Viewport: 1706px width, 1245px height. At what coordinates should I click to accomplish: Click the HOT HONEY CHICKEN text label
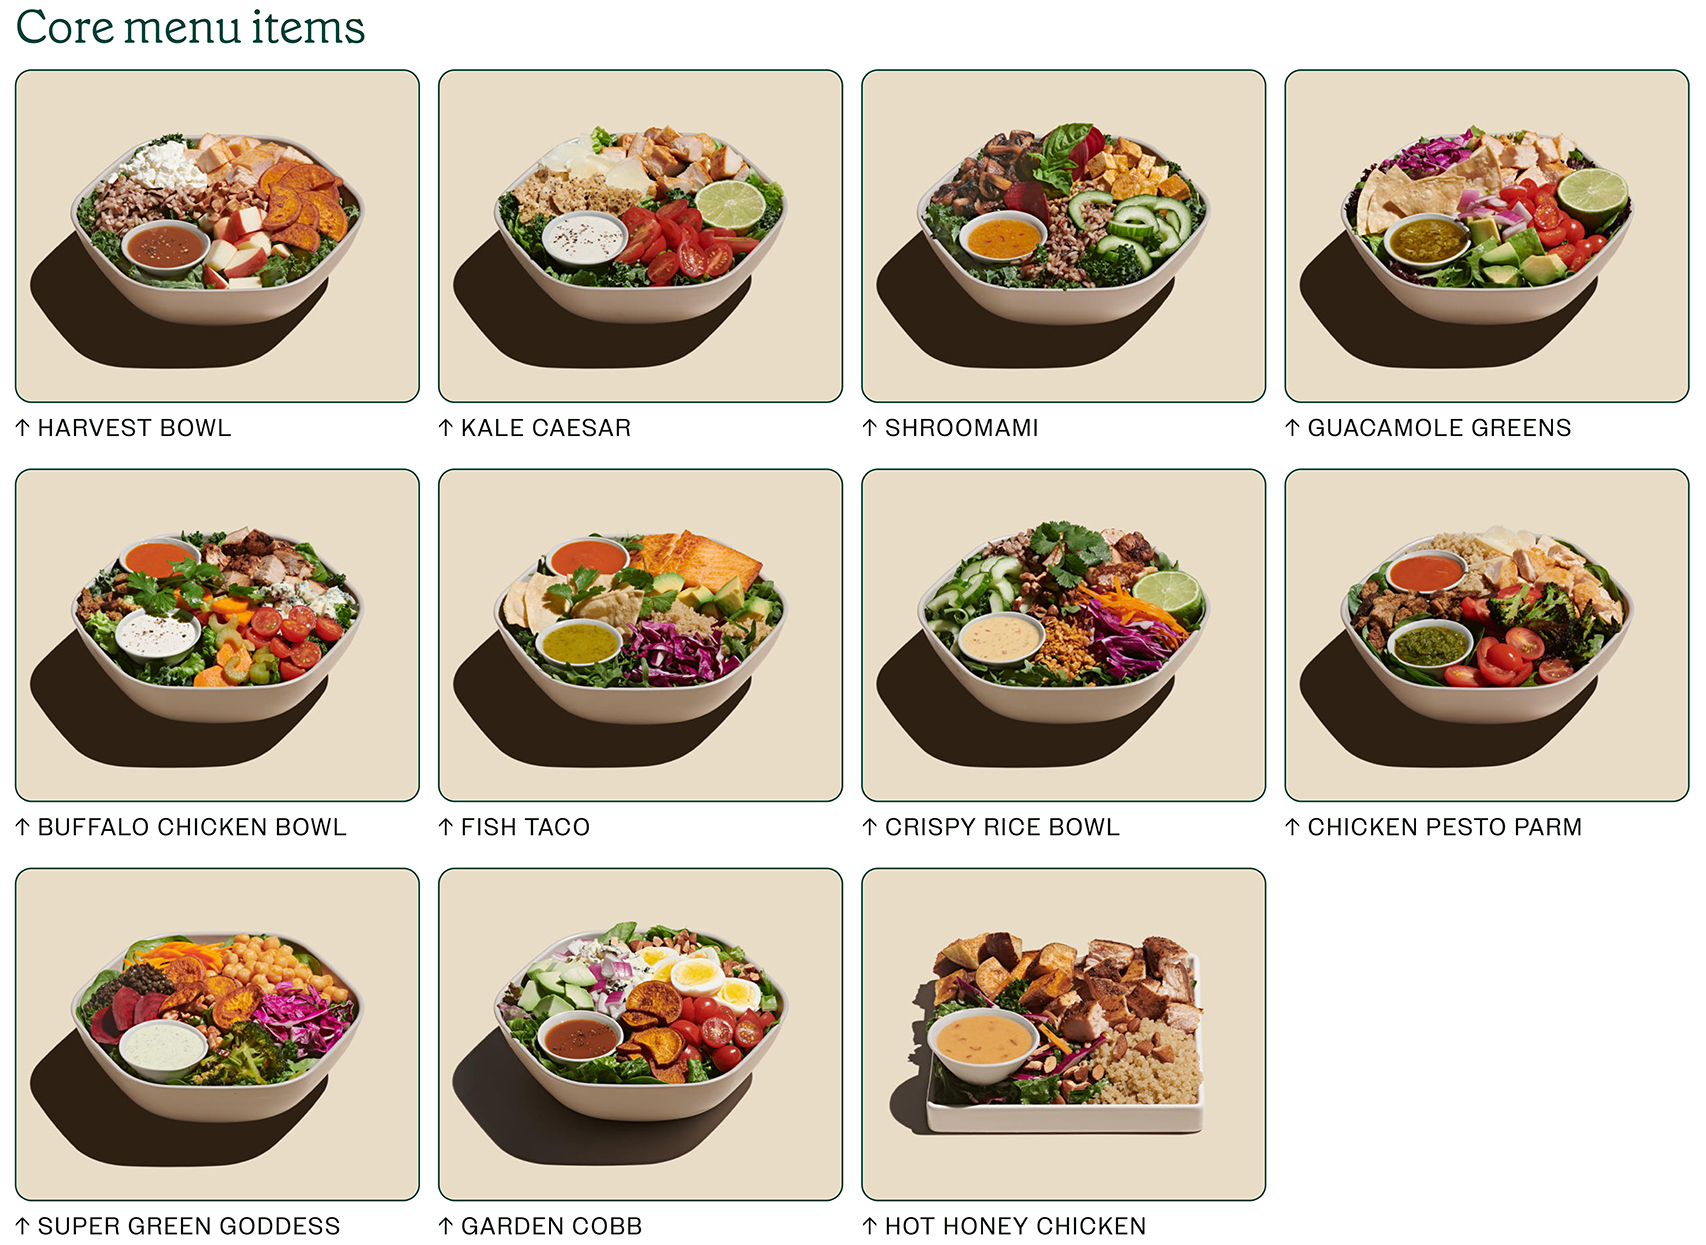click(1016, 1226)
